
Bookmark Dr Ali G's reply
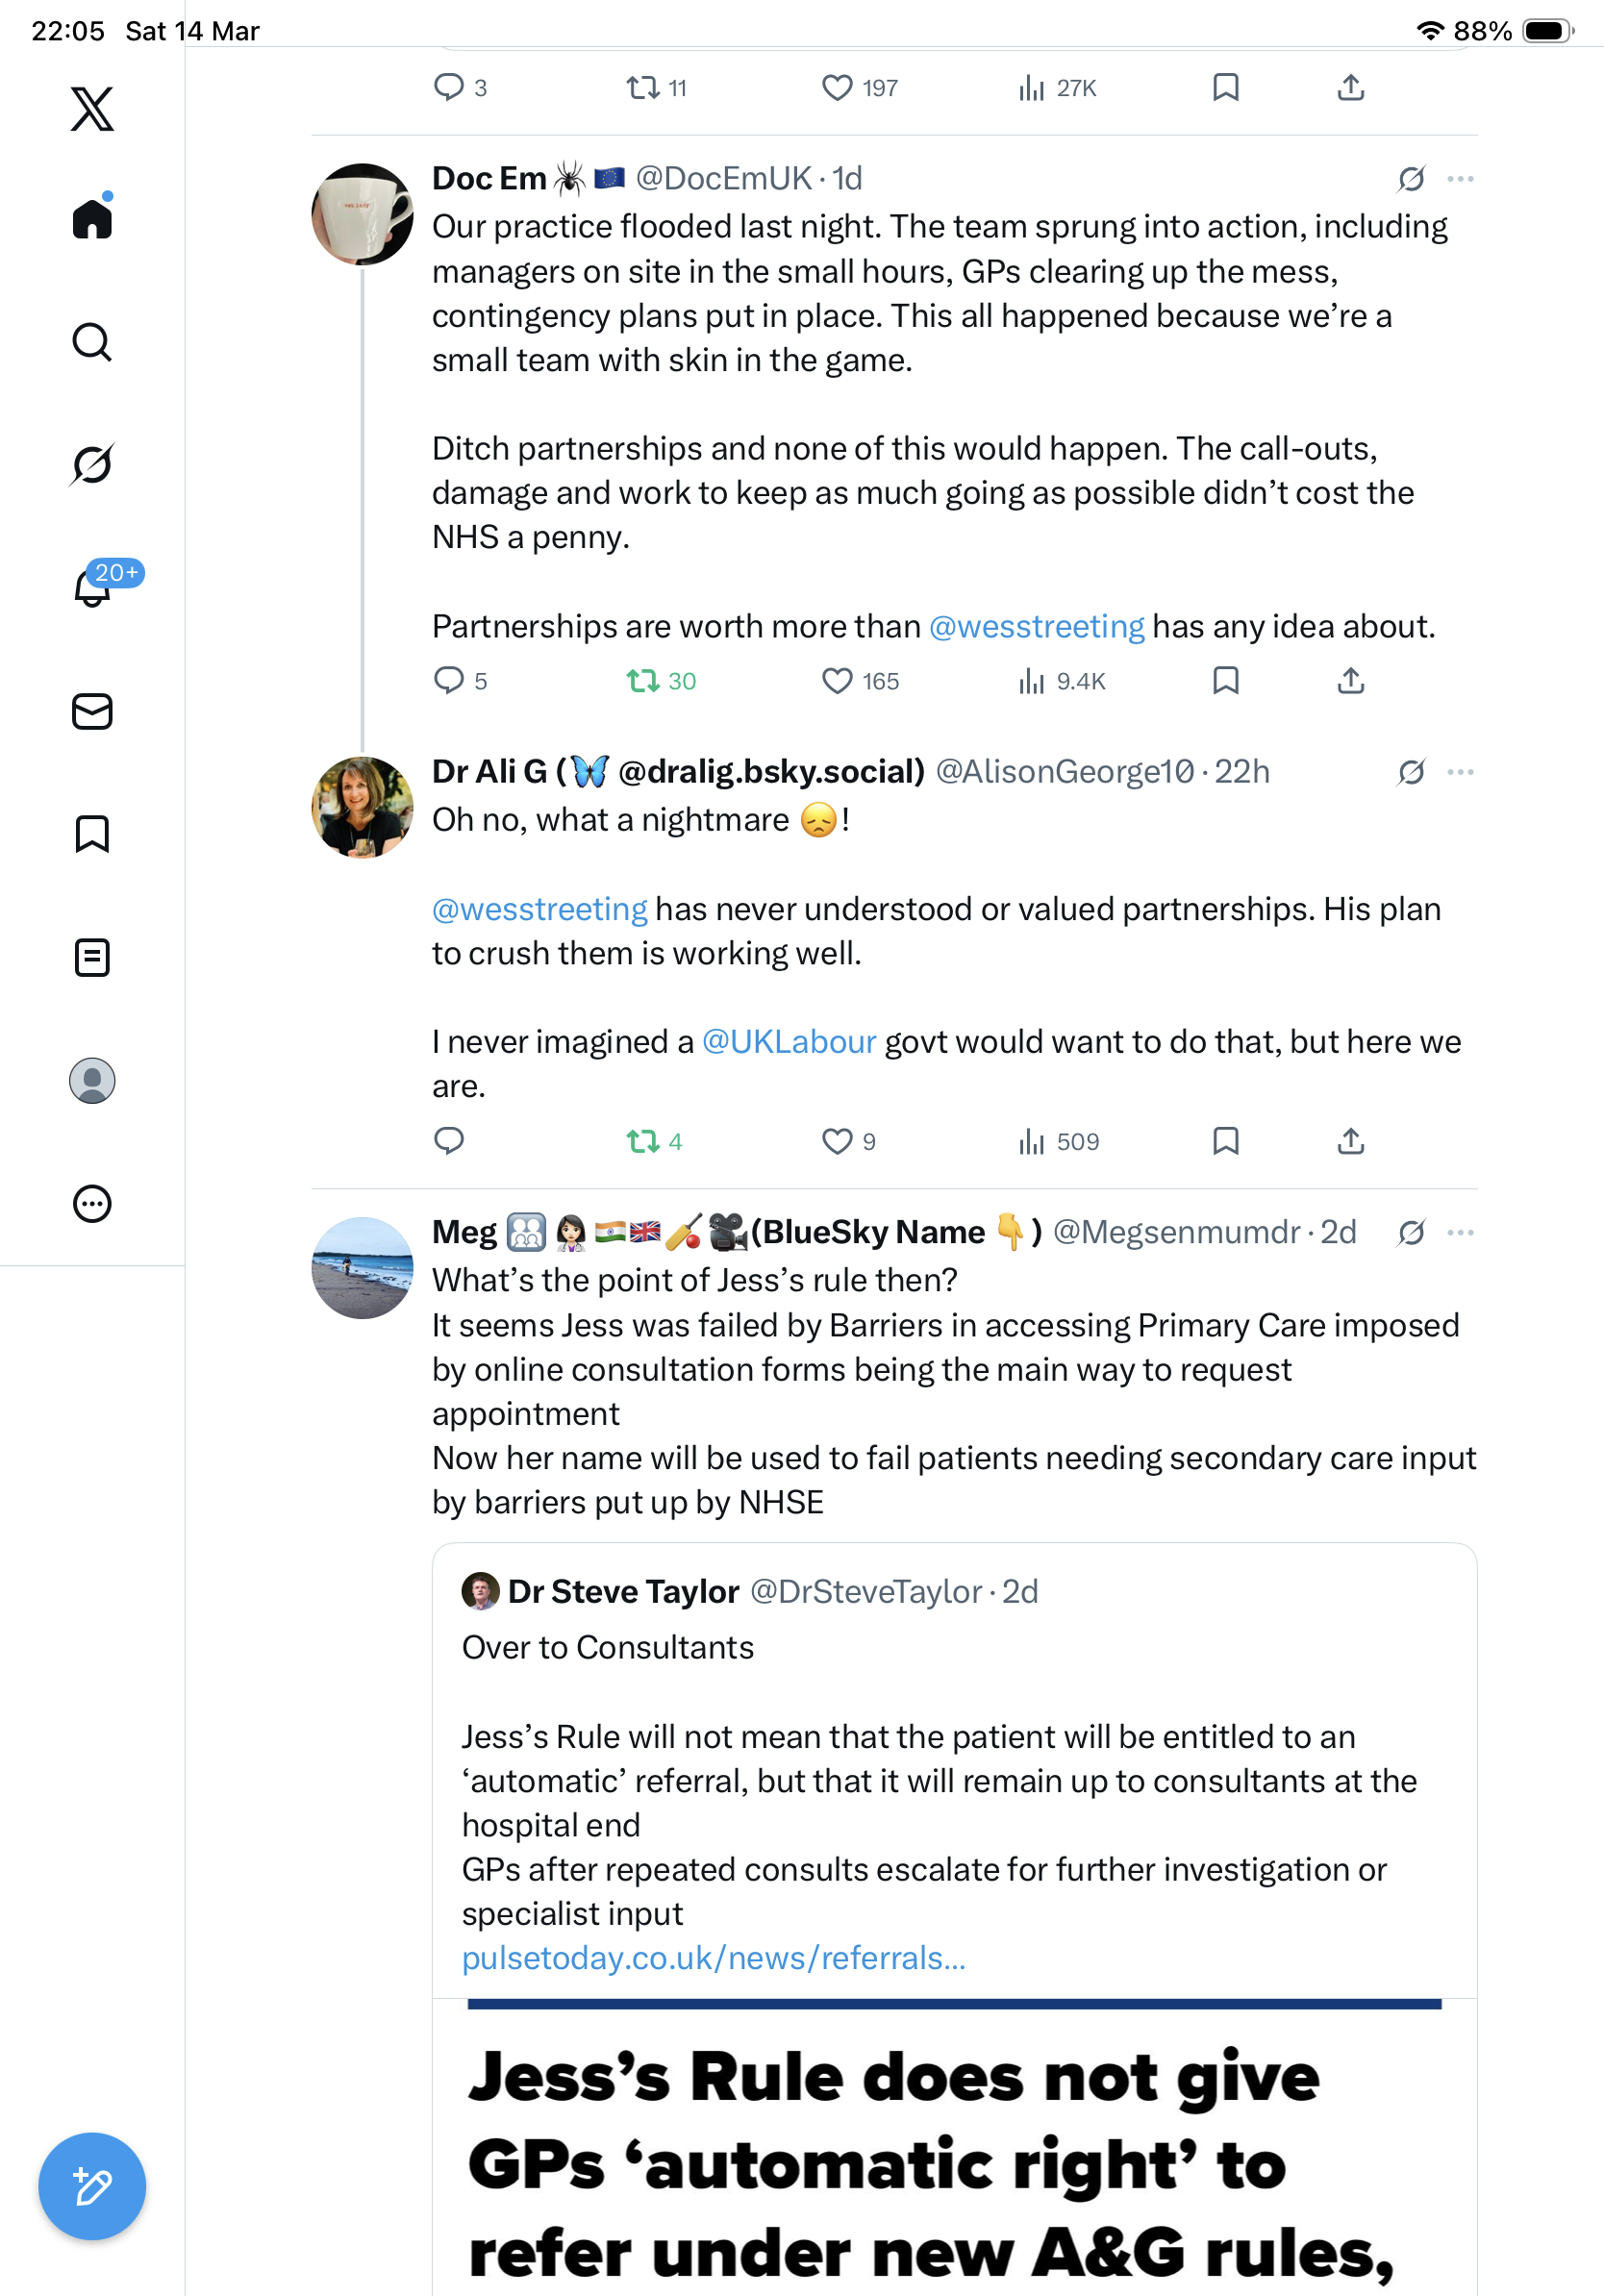click(1225, 1141)
